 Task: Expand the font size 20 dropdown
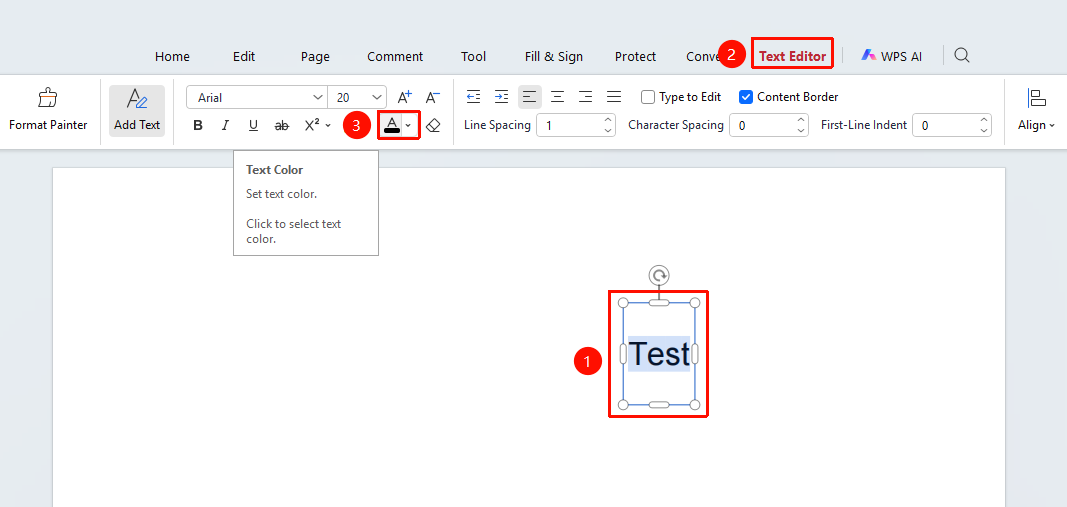click(x=377, y=97)
